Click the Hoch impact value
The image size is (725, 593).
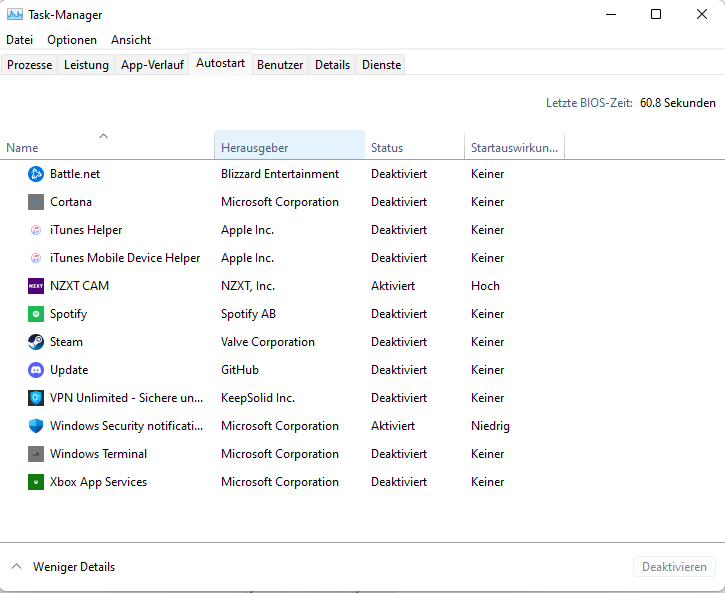(485, 286)
